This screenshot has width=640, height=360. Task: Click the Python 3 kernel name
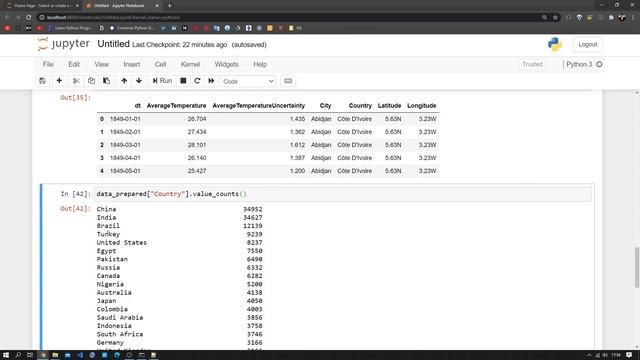coord(579,64)
